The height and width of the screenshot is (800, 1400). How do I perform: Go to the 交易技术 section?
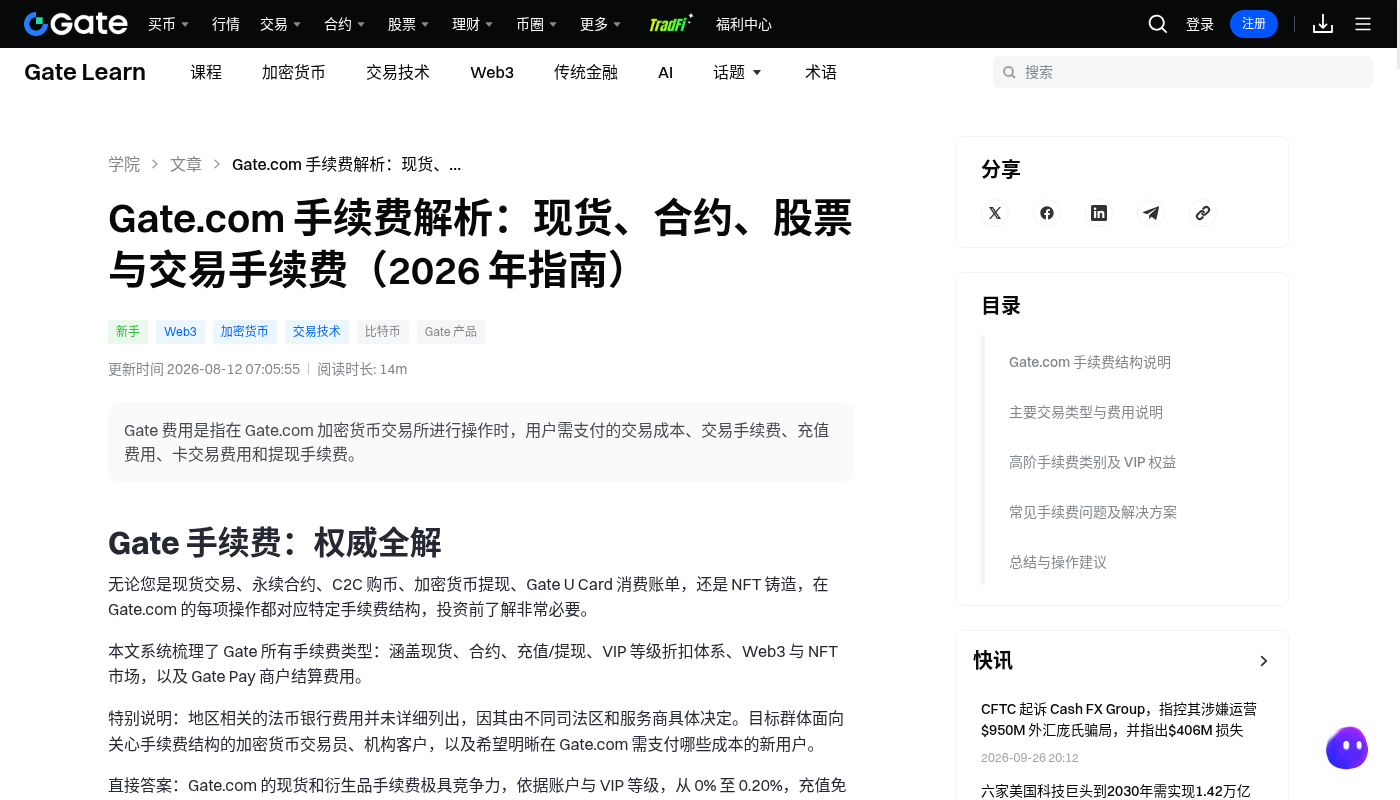[398, 72]
